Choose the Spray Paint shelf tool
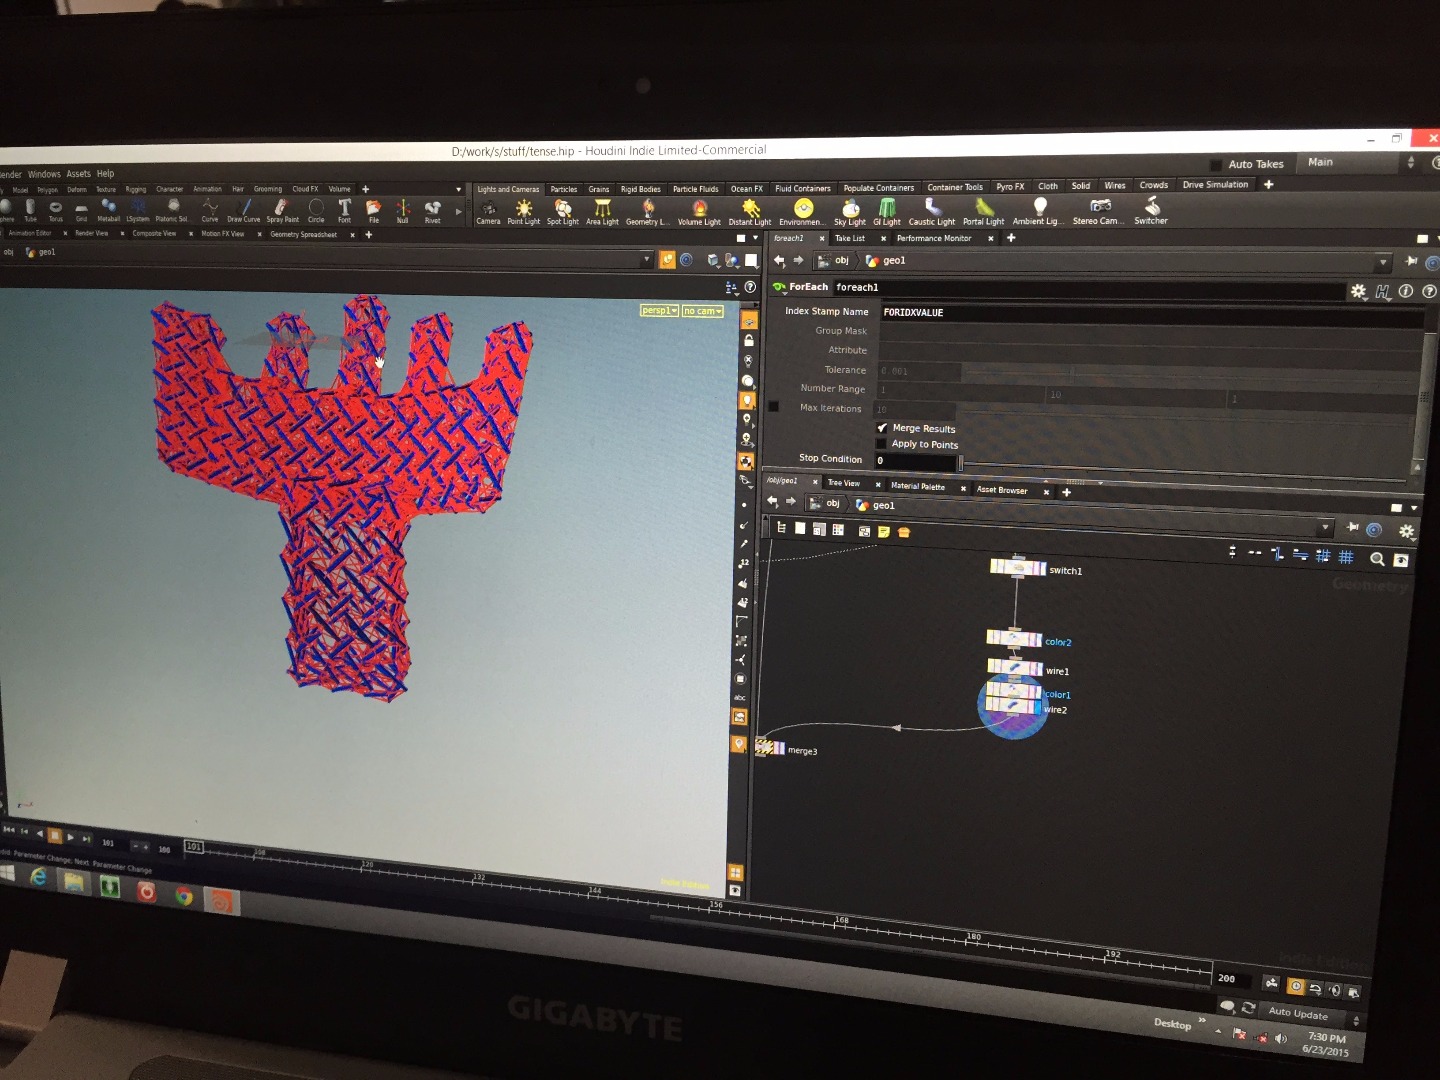The height and width of the screenshot is (1080, 1440). (282, 211)
